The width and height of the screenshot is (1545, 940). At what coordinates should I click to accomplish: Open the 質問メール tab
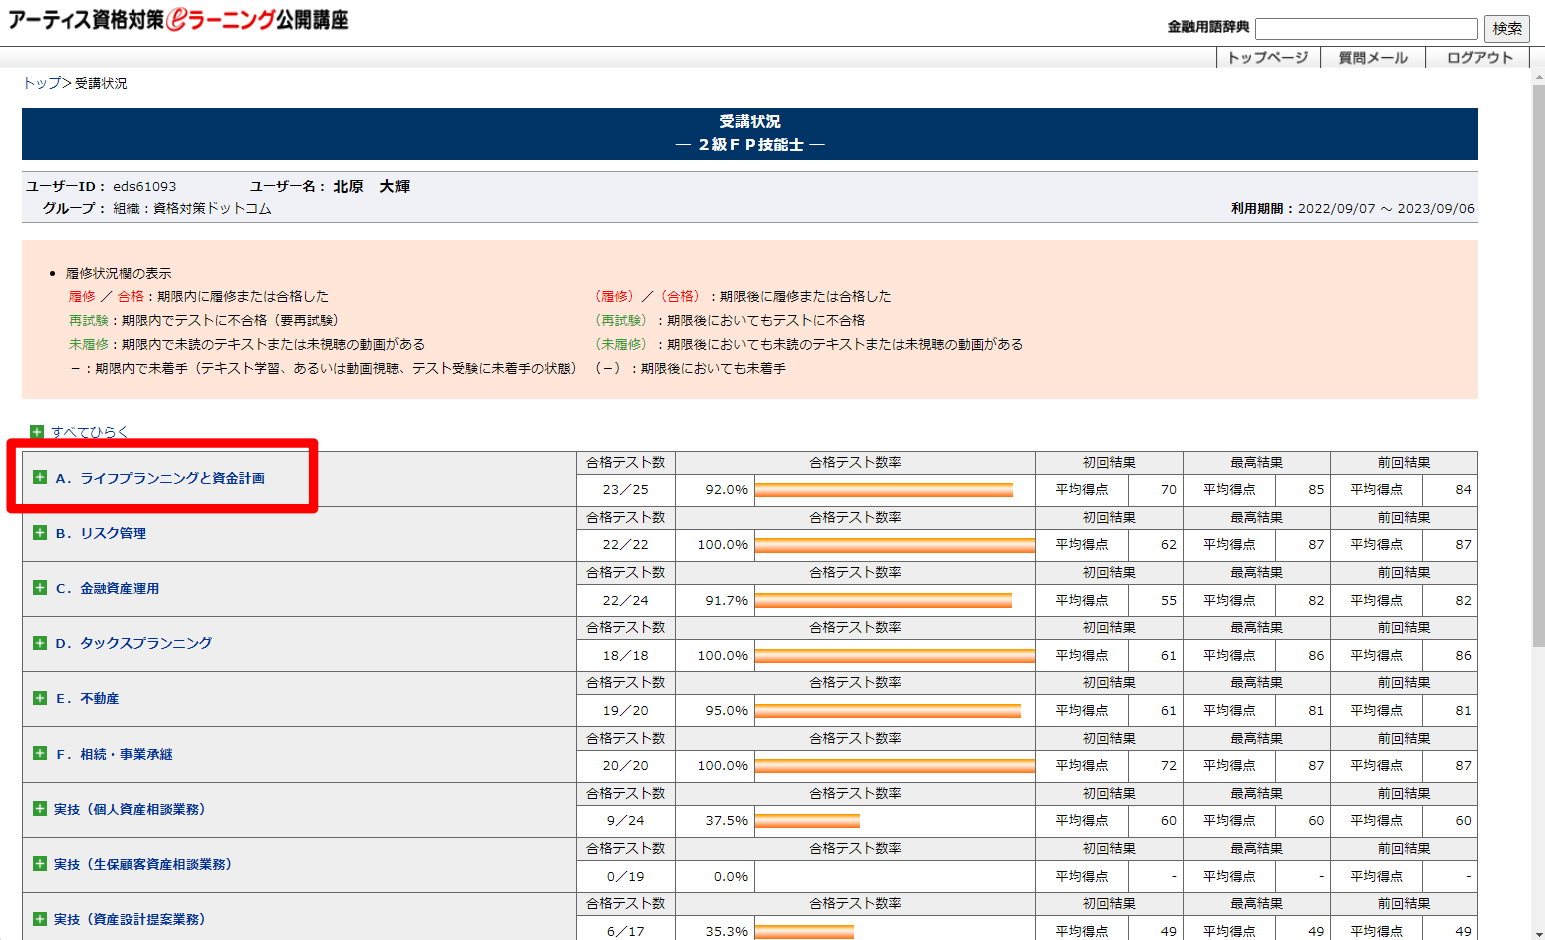[1373, 58]
